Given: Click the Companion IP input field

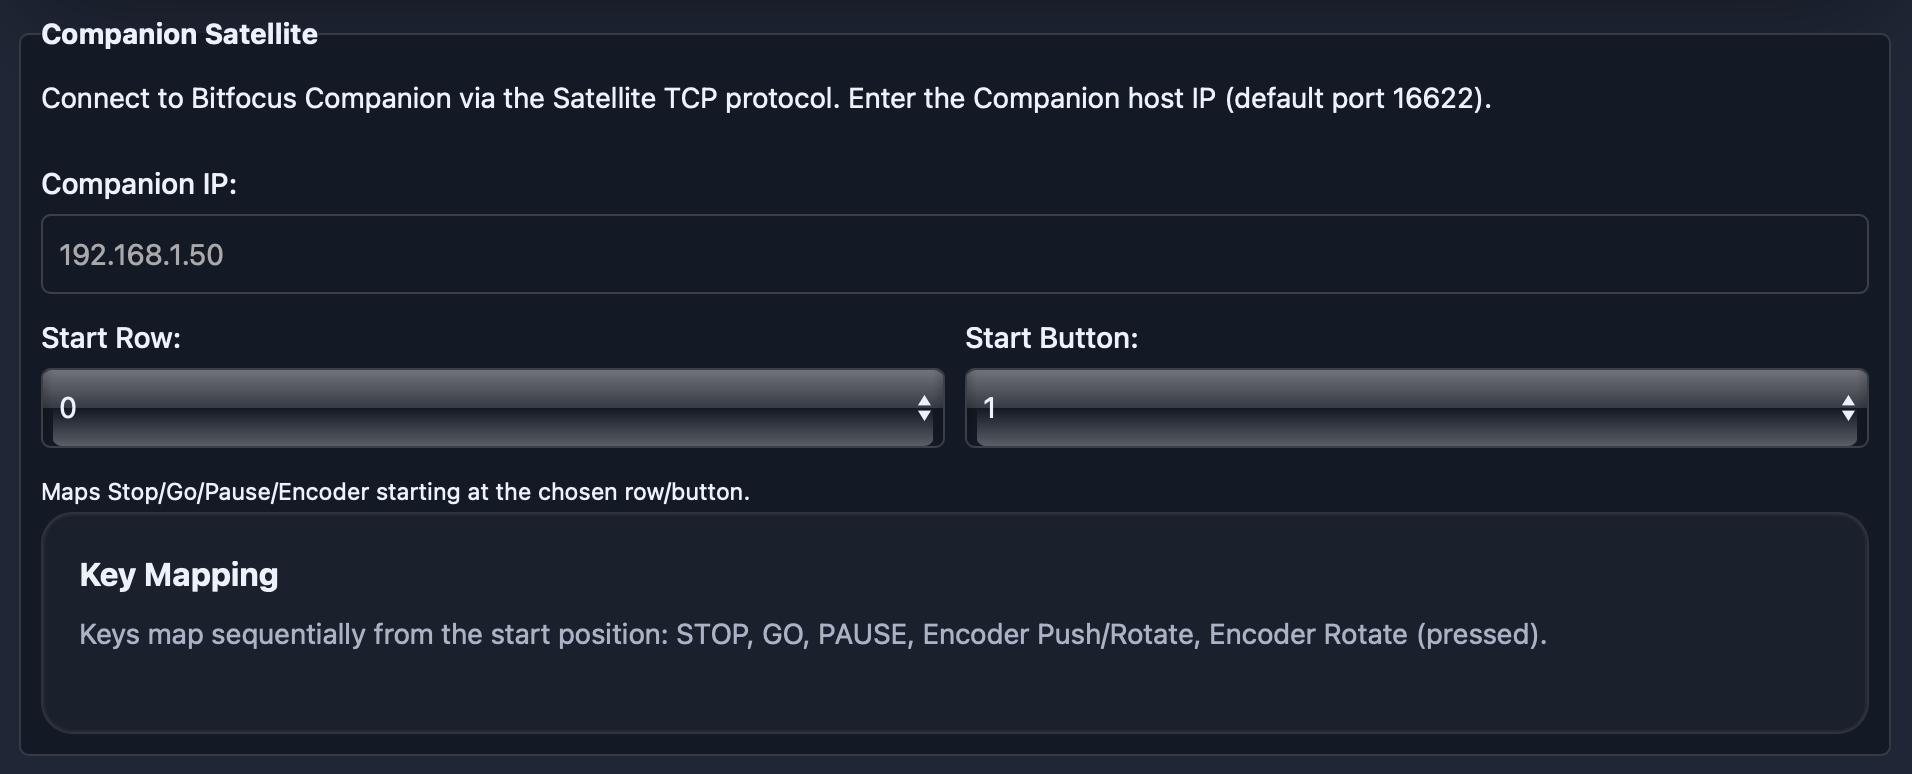Looking at the screenshot, I should (x=954, y=254).
